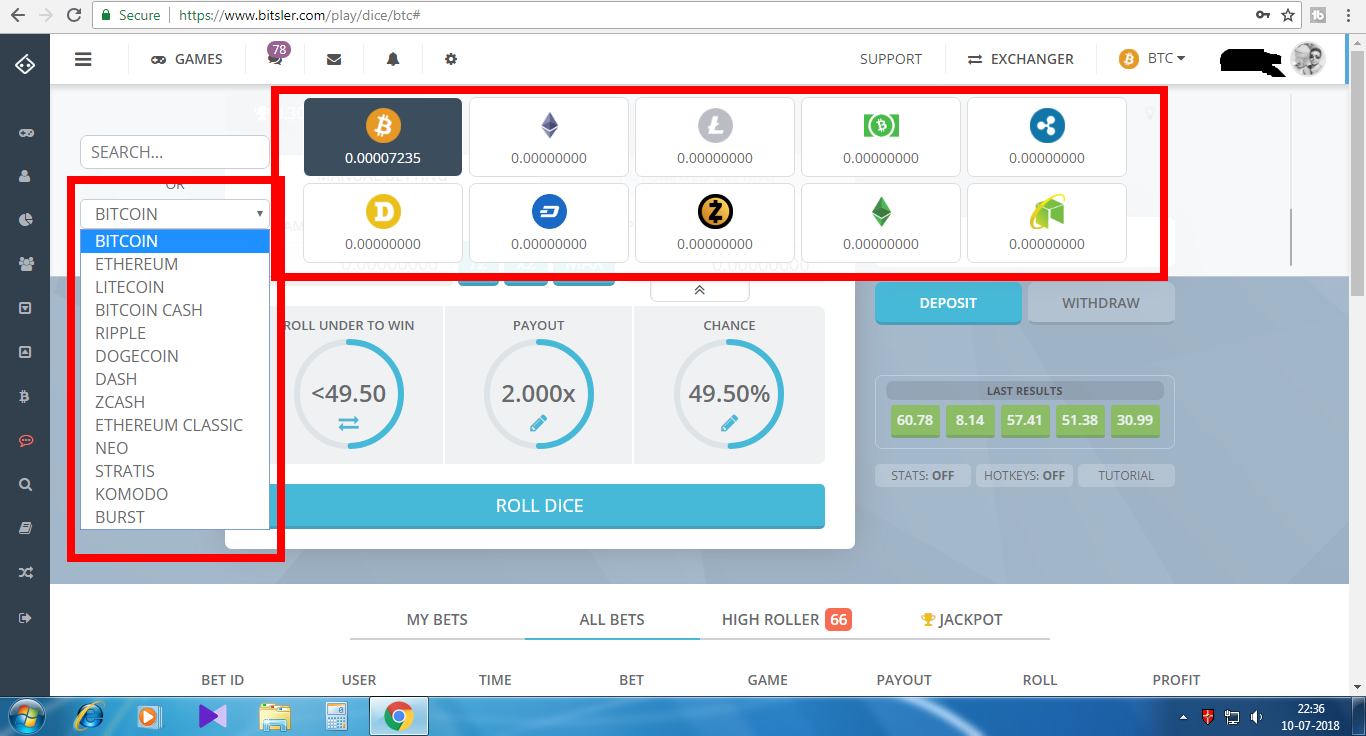Open the GAMES menu
Image resolution: width=1366 pixels, height=736 pixels.
point(187,59)
